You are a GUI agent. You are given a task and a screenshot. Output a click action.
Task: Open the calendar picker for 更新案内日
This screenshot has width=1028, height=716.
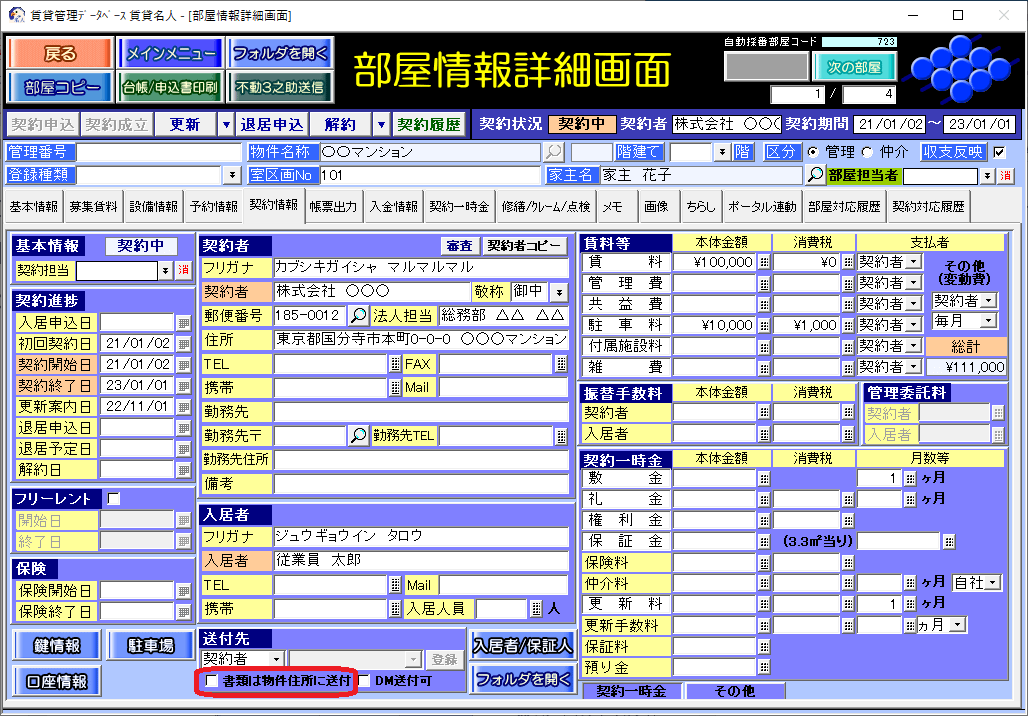tap(183, 407)
